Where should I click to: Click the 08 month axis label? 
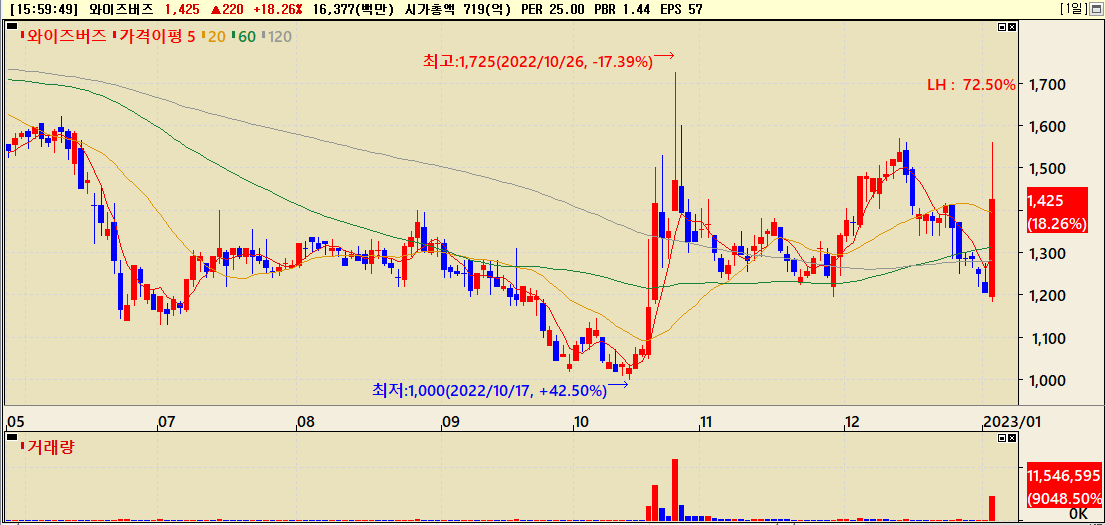coord(304,422)
